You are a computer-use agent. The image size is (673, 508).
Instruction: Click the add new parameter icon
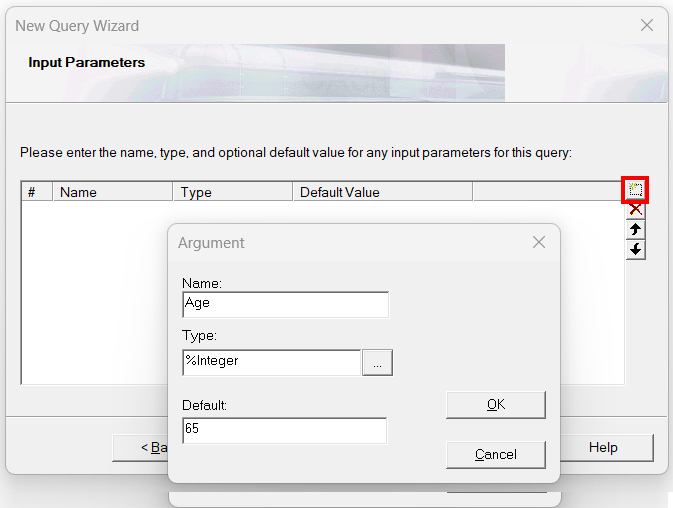coord(635,190)
